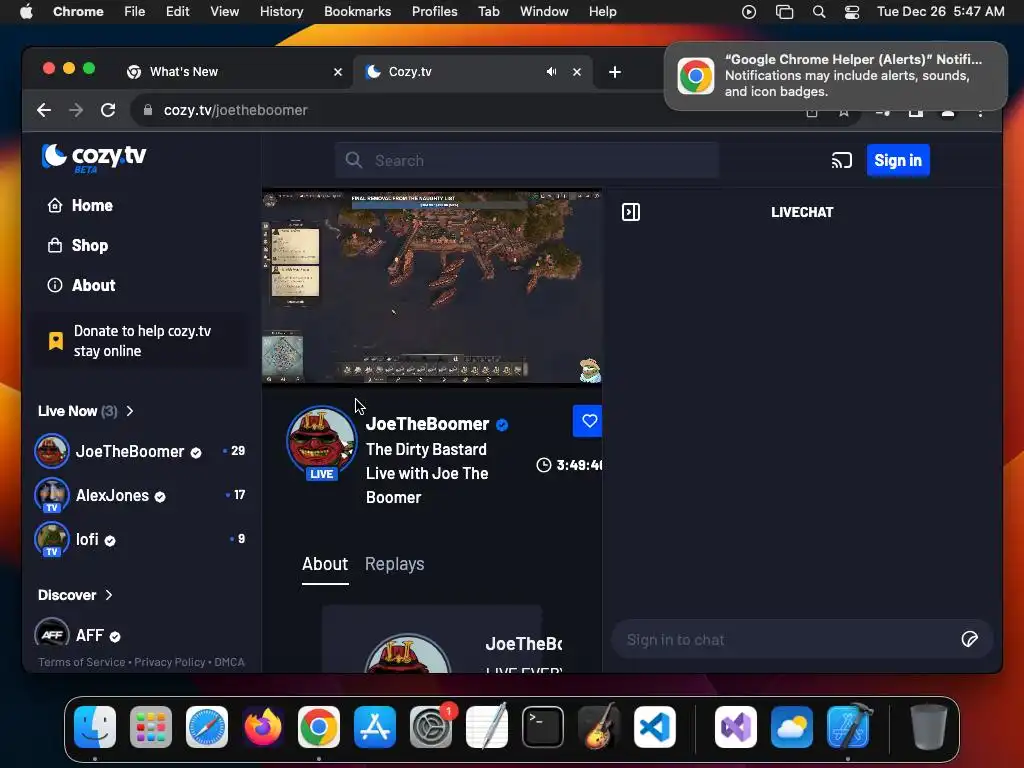Open JoeTheBoomer channel in Live Now list

tap(140, 451)
